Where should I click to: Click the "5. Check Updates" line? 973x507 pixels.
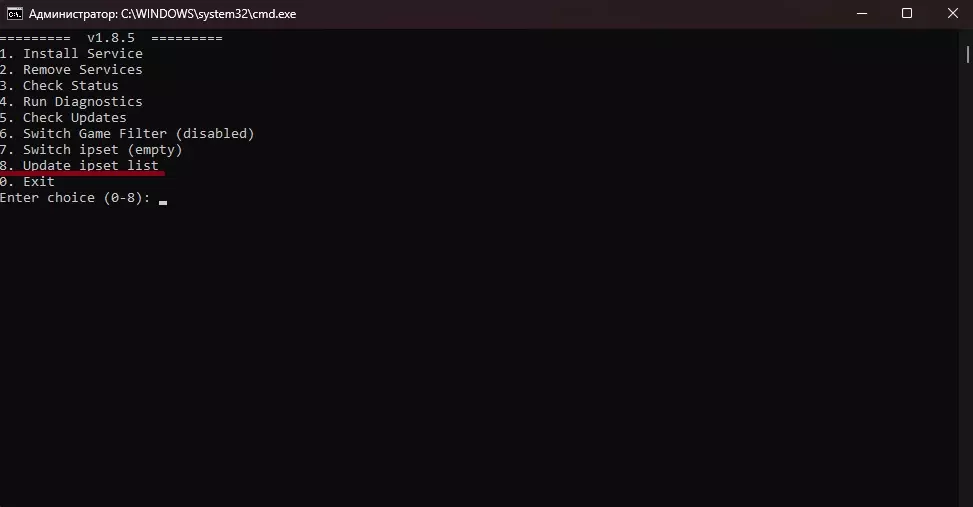(63, 118)
